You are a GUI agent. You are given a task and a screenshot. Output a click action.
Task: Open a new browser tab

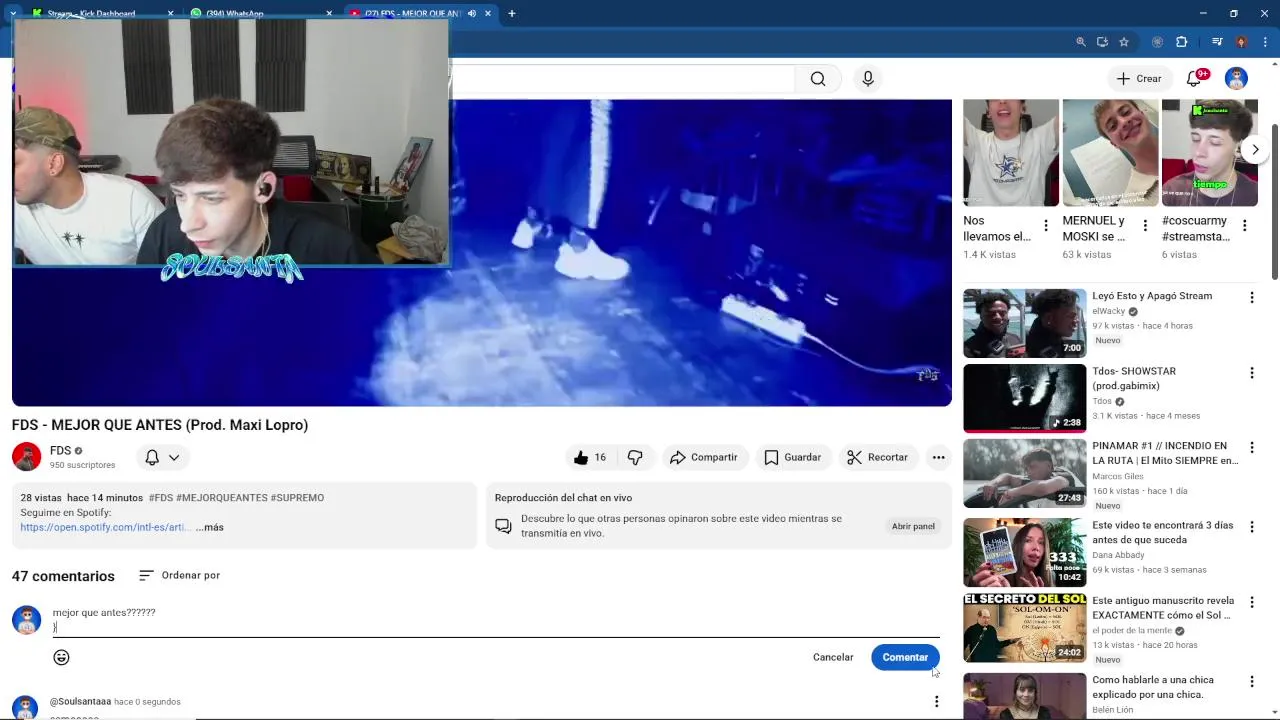[x=511, y=14]
